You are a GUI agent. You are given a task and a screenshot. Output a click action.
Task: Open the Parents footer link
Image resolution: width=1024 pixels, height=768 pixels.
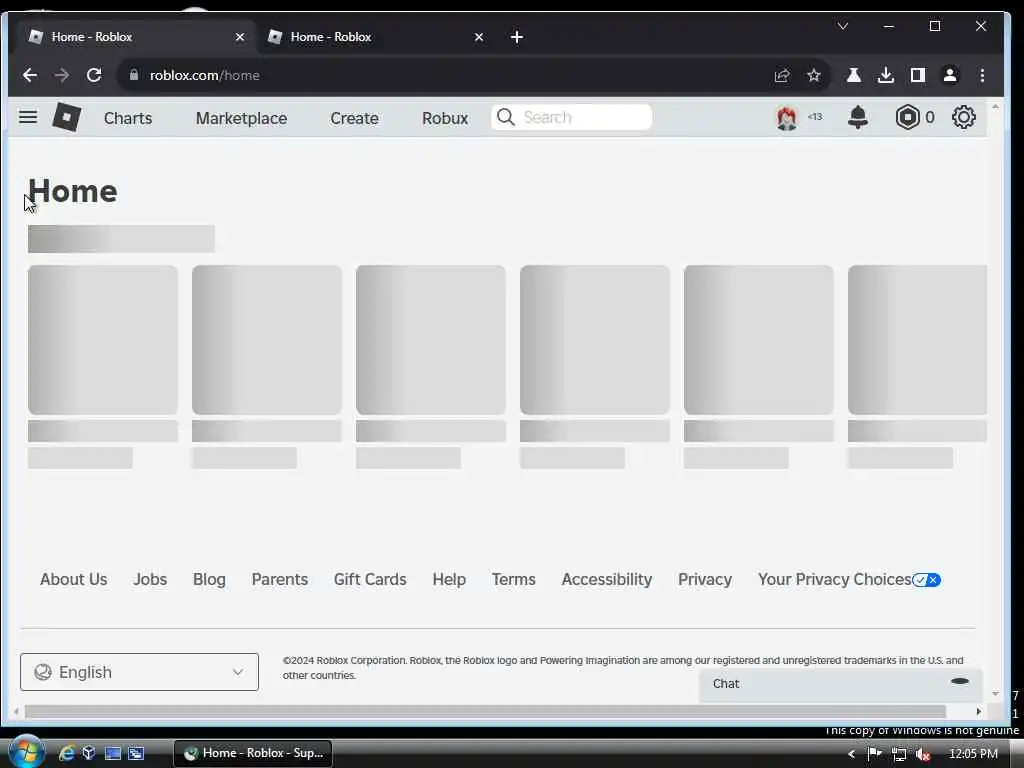pos(280,579)
